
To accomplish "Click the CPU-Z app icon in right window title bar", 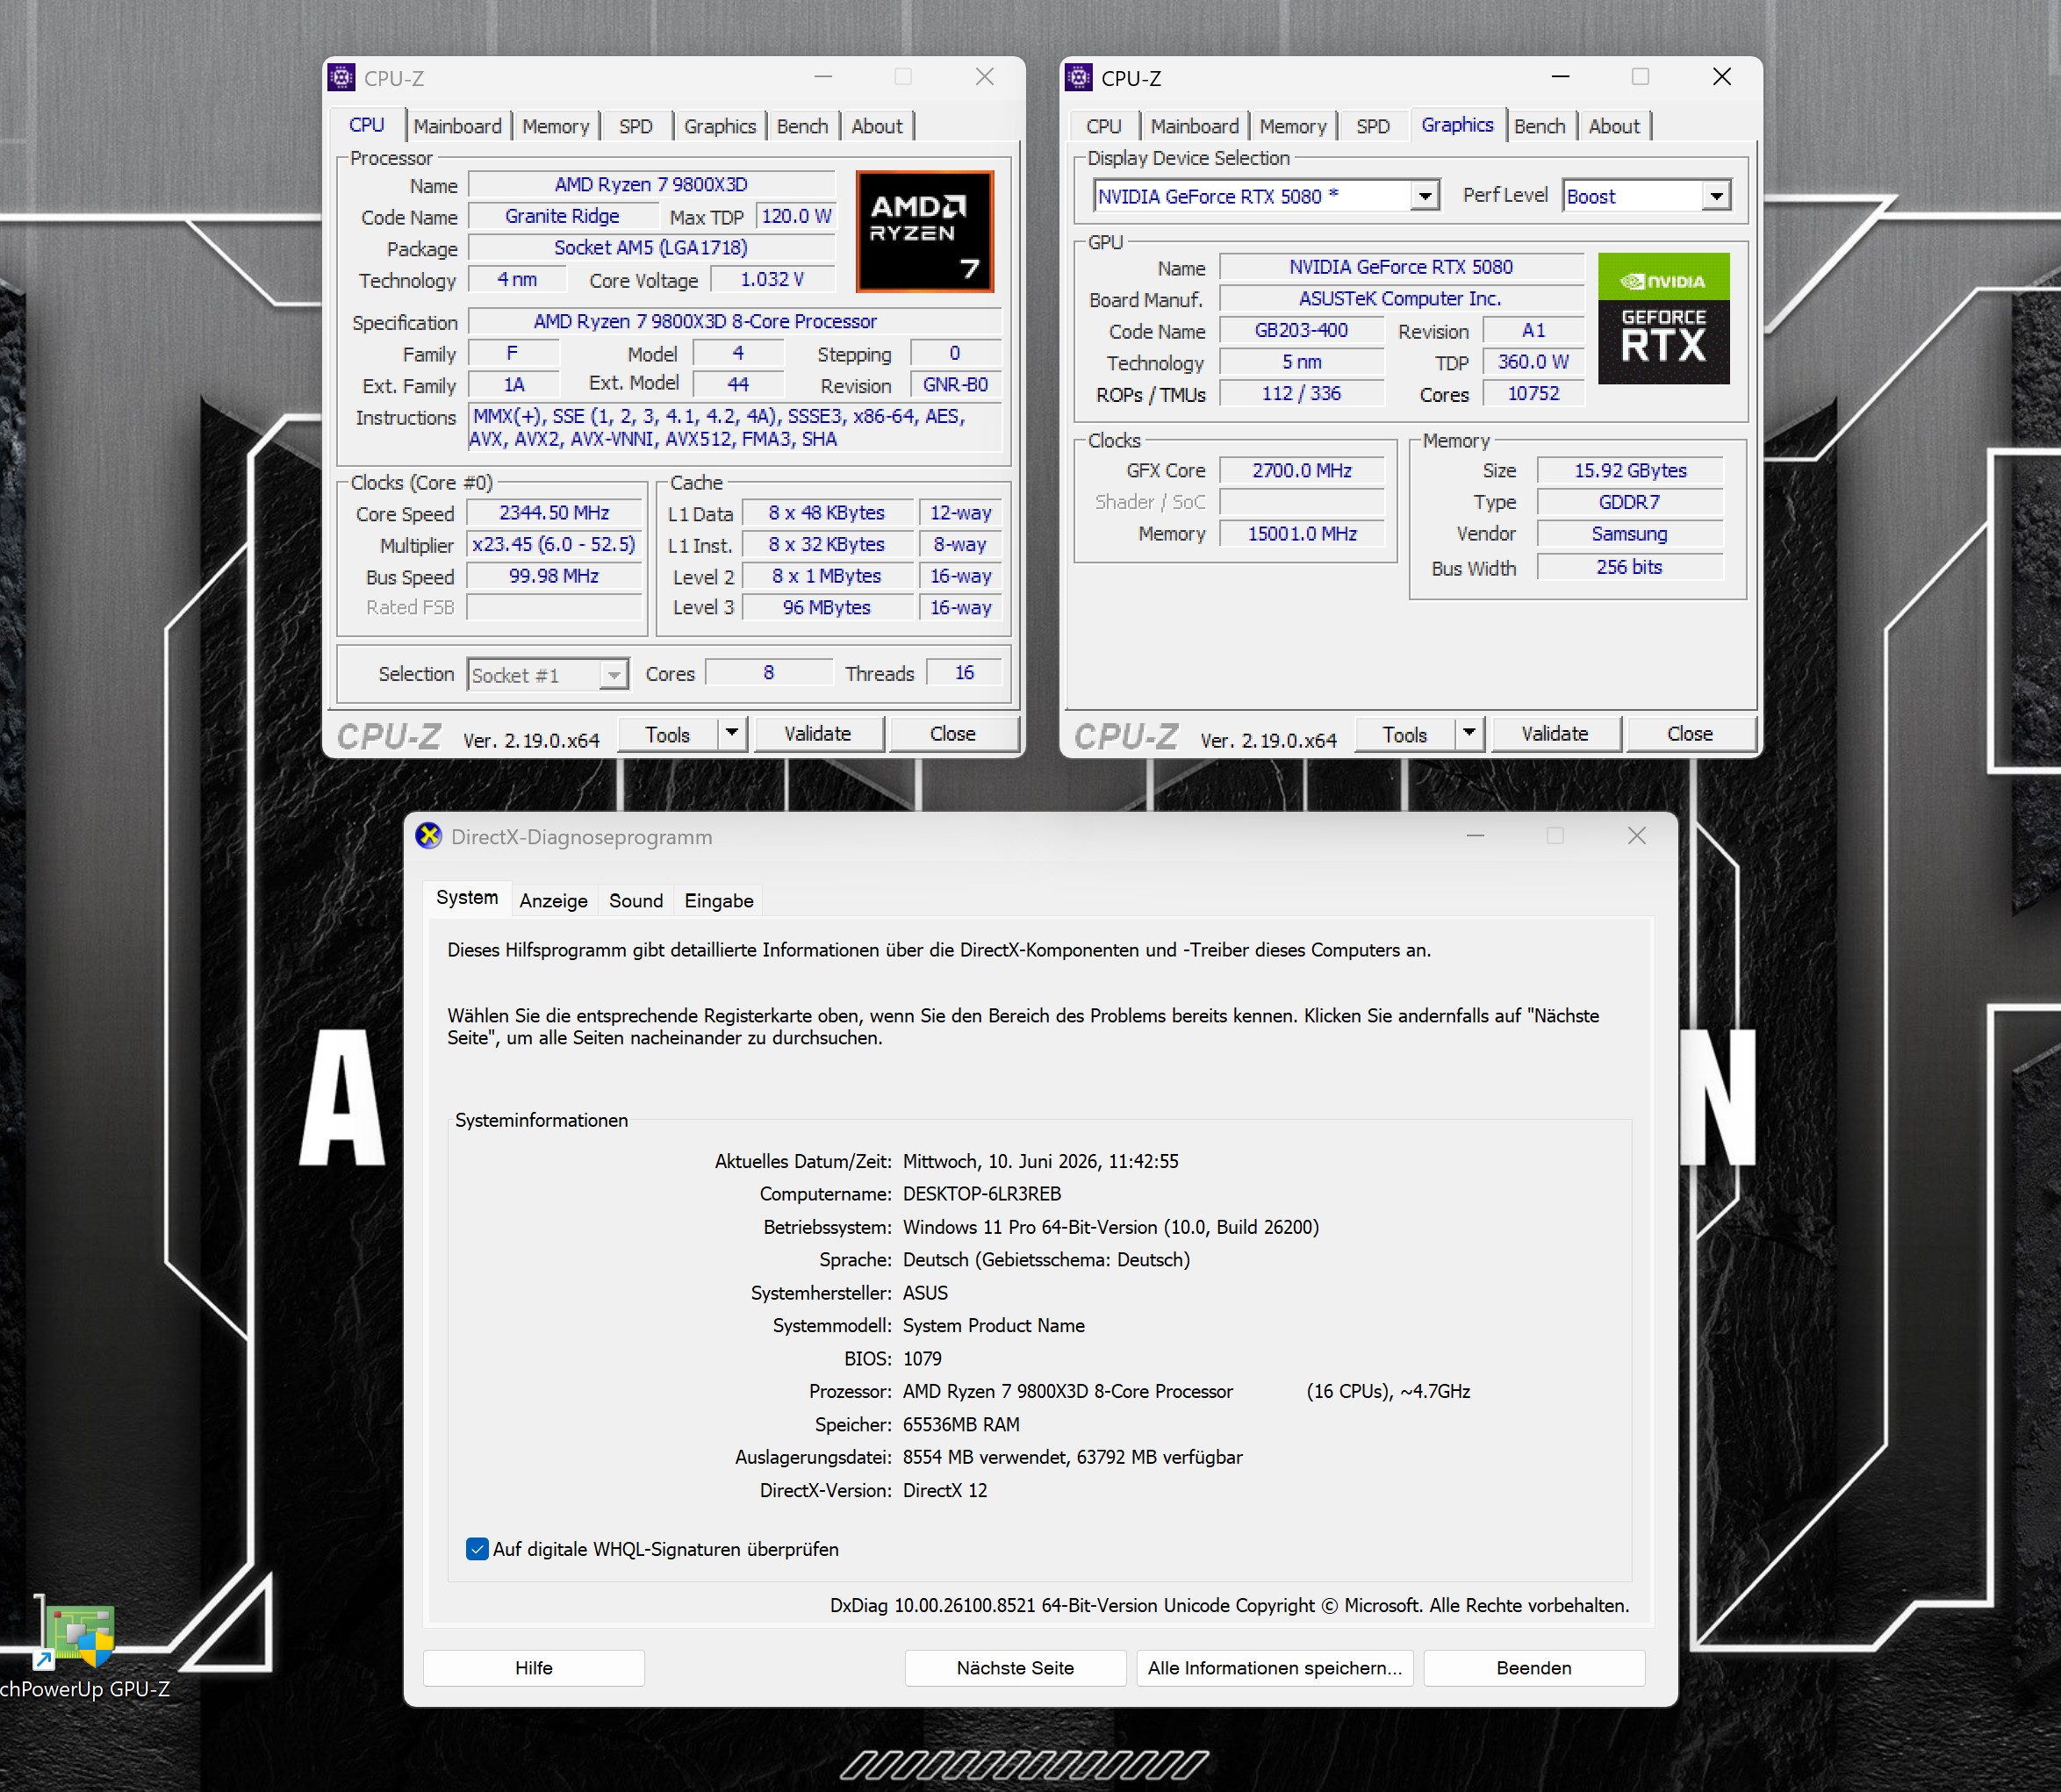I will click(x=1079, y=77).
